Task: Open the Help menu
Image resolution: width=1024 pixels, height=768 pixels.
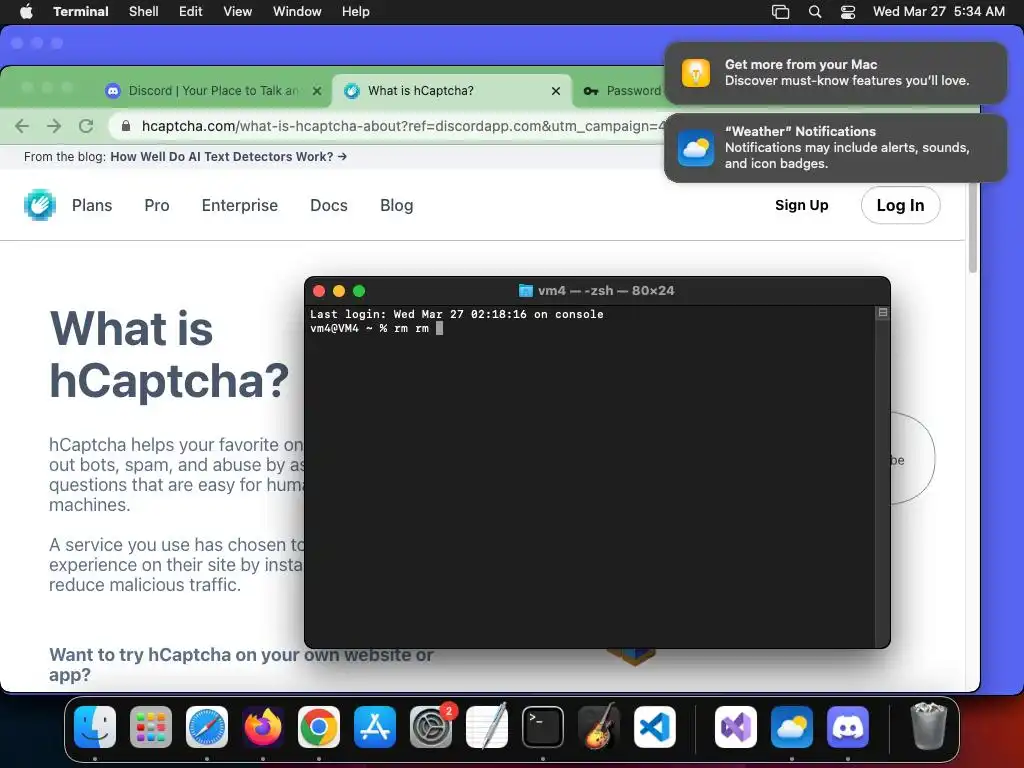Action: (x=356, y=12)
